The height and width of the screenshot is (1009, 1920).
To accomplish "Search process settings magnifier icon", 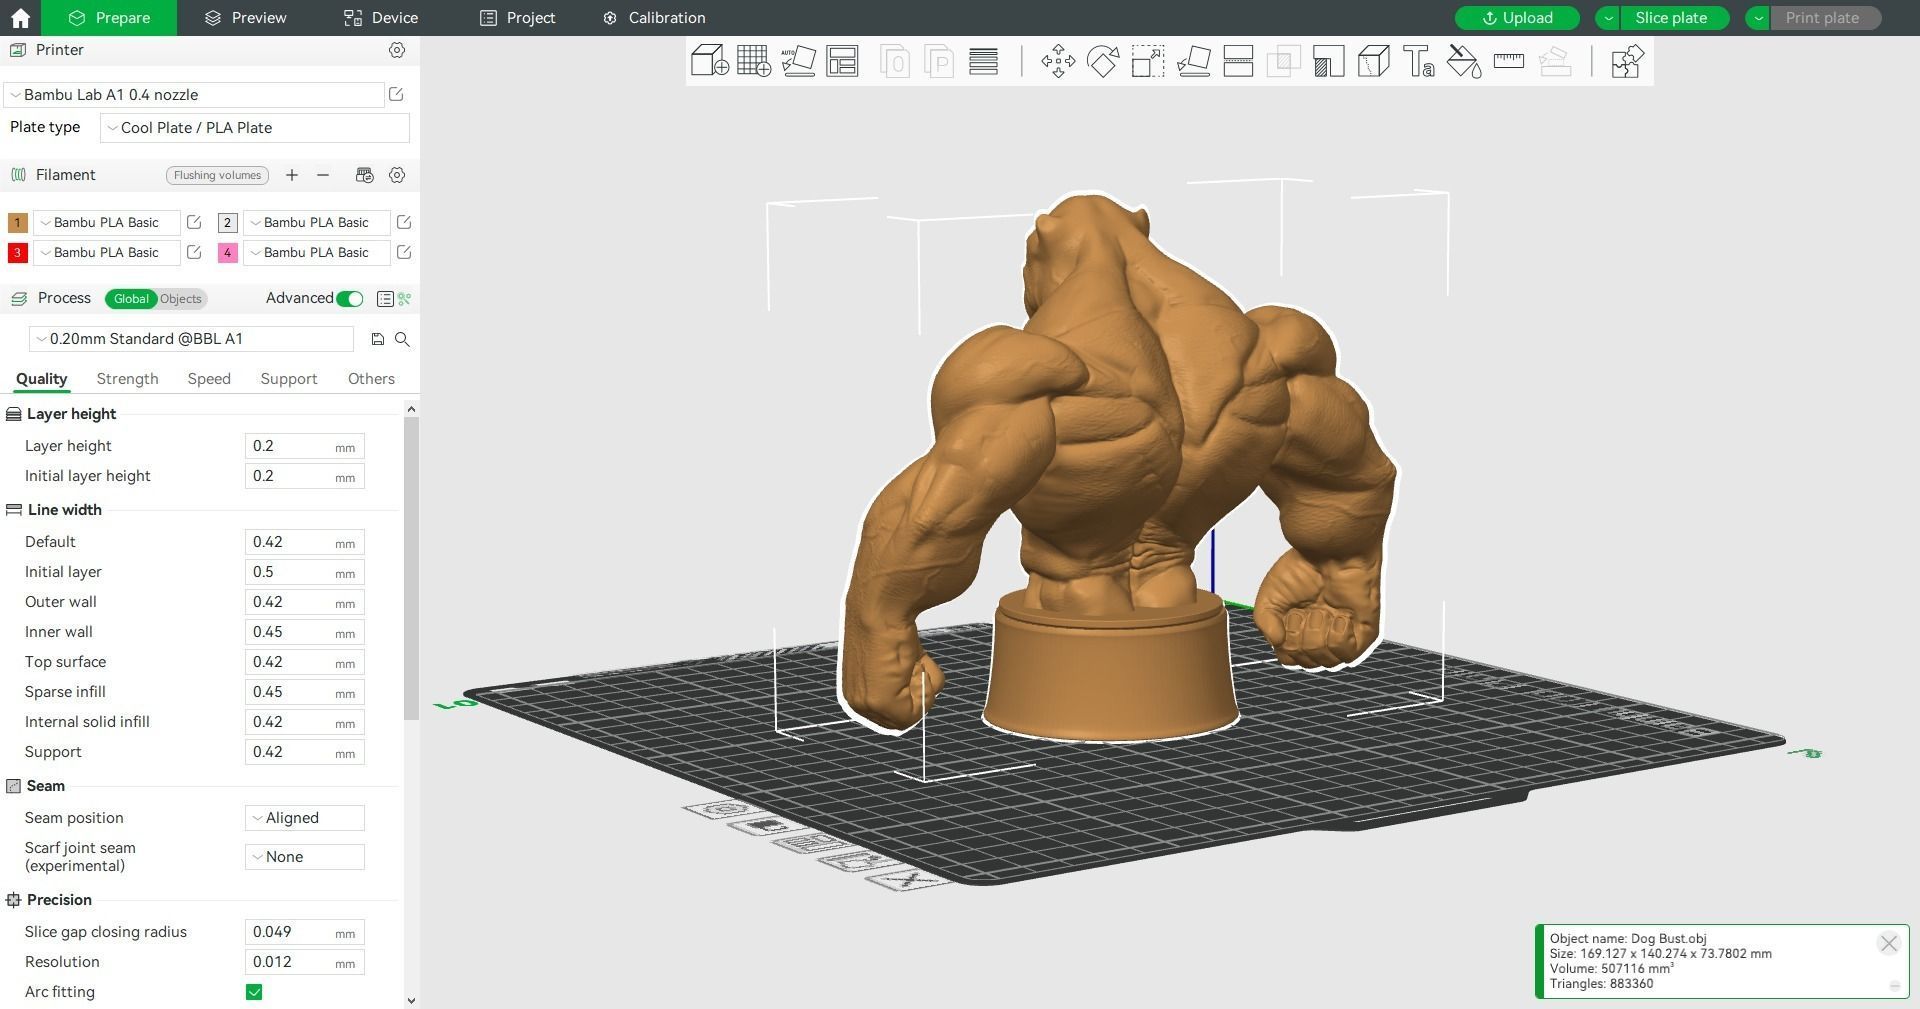I will pos(402,339).
